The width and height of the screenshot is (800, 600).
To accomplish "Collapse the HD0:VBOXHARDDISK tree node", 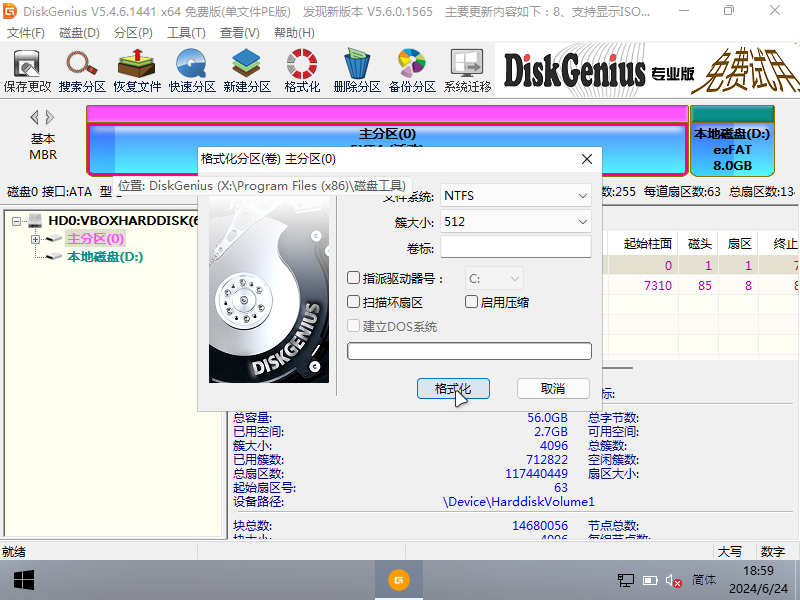I will coord(16,221).
